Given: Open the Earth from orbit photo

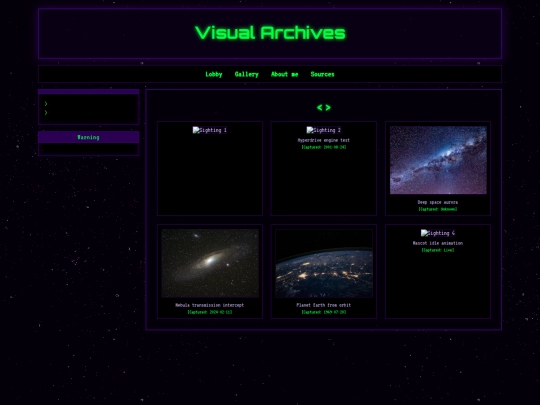Looking at the screenshot, I should point(324,263).
